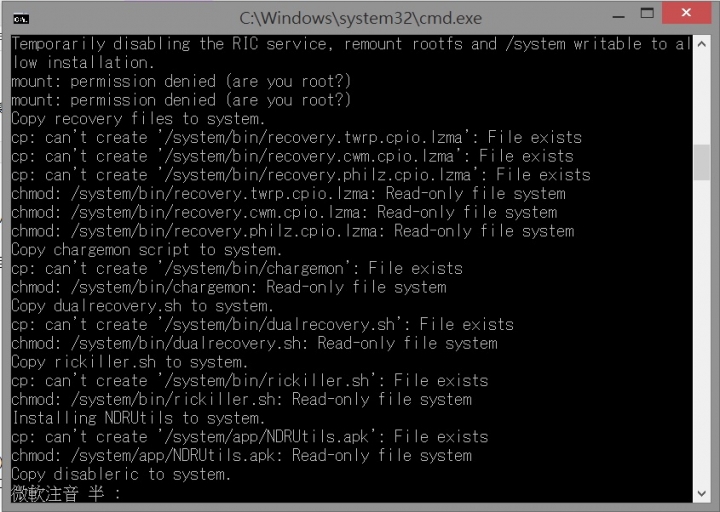Click the 'Copy recovery files to system.' line
The image size is (720, 512).
[138, 119]
